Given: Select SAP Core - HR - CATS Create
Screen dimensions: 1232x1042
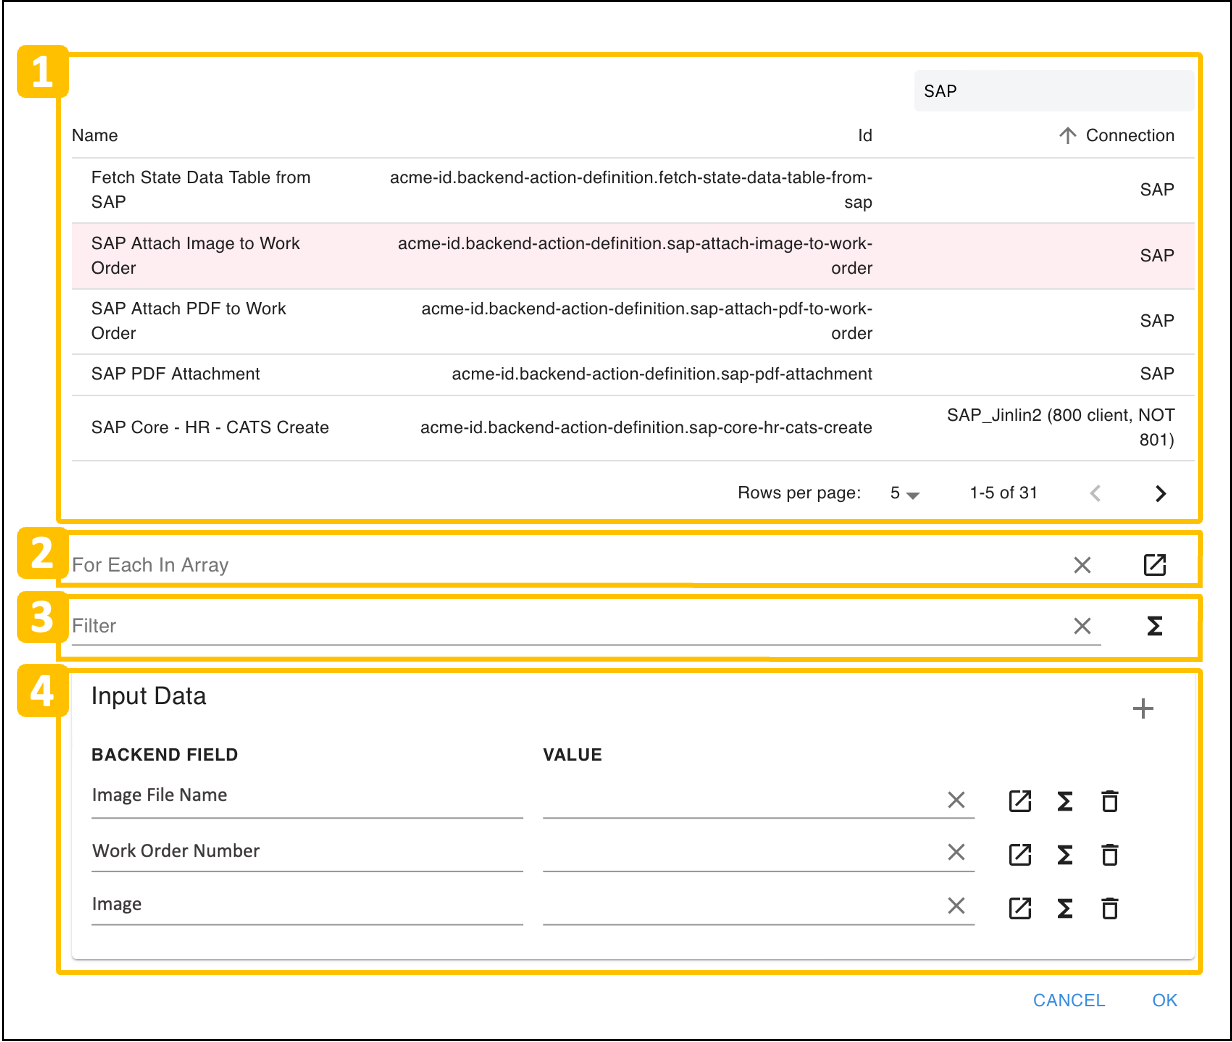Looking at the screenshot, I should [633, 428].
